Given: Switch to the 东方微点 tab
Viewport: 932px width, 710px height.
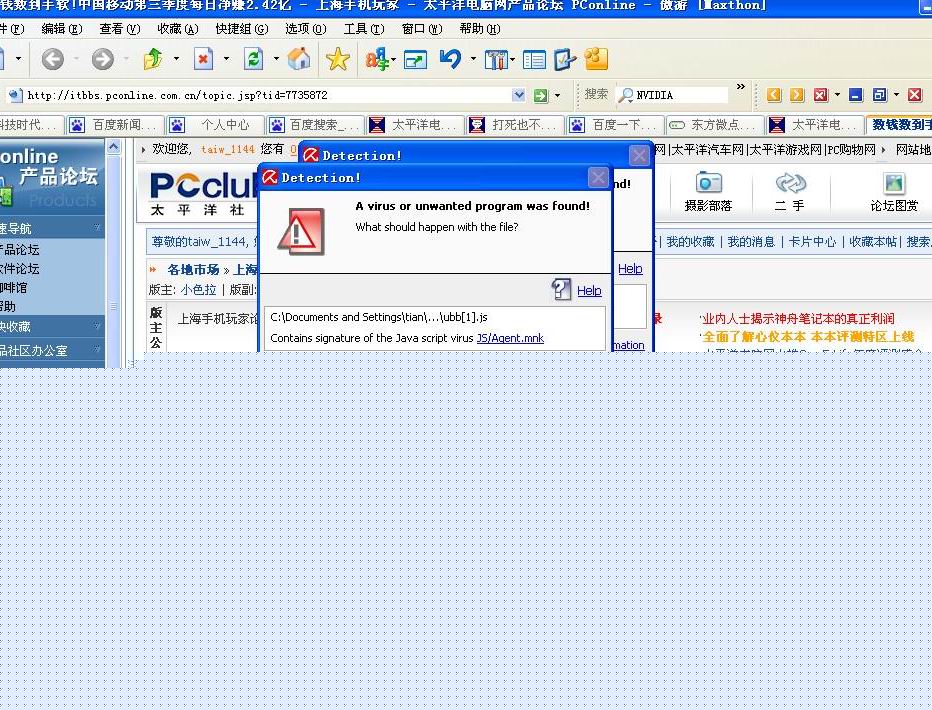Looking at the screenshot, I should pyautogui.click(x=714, y=125).
